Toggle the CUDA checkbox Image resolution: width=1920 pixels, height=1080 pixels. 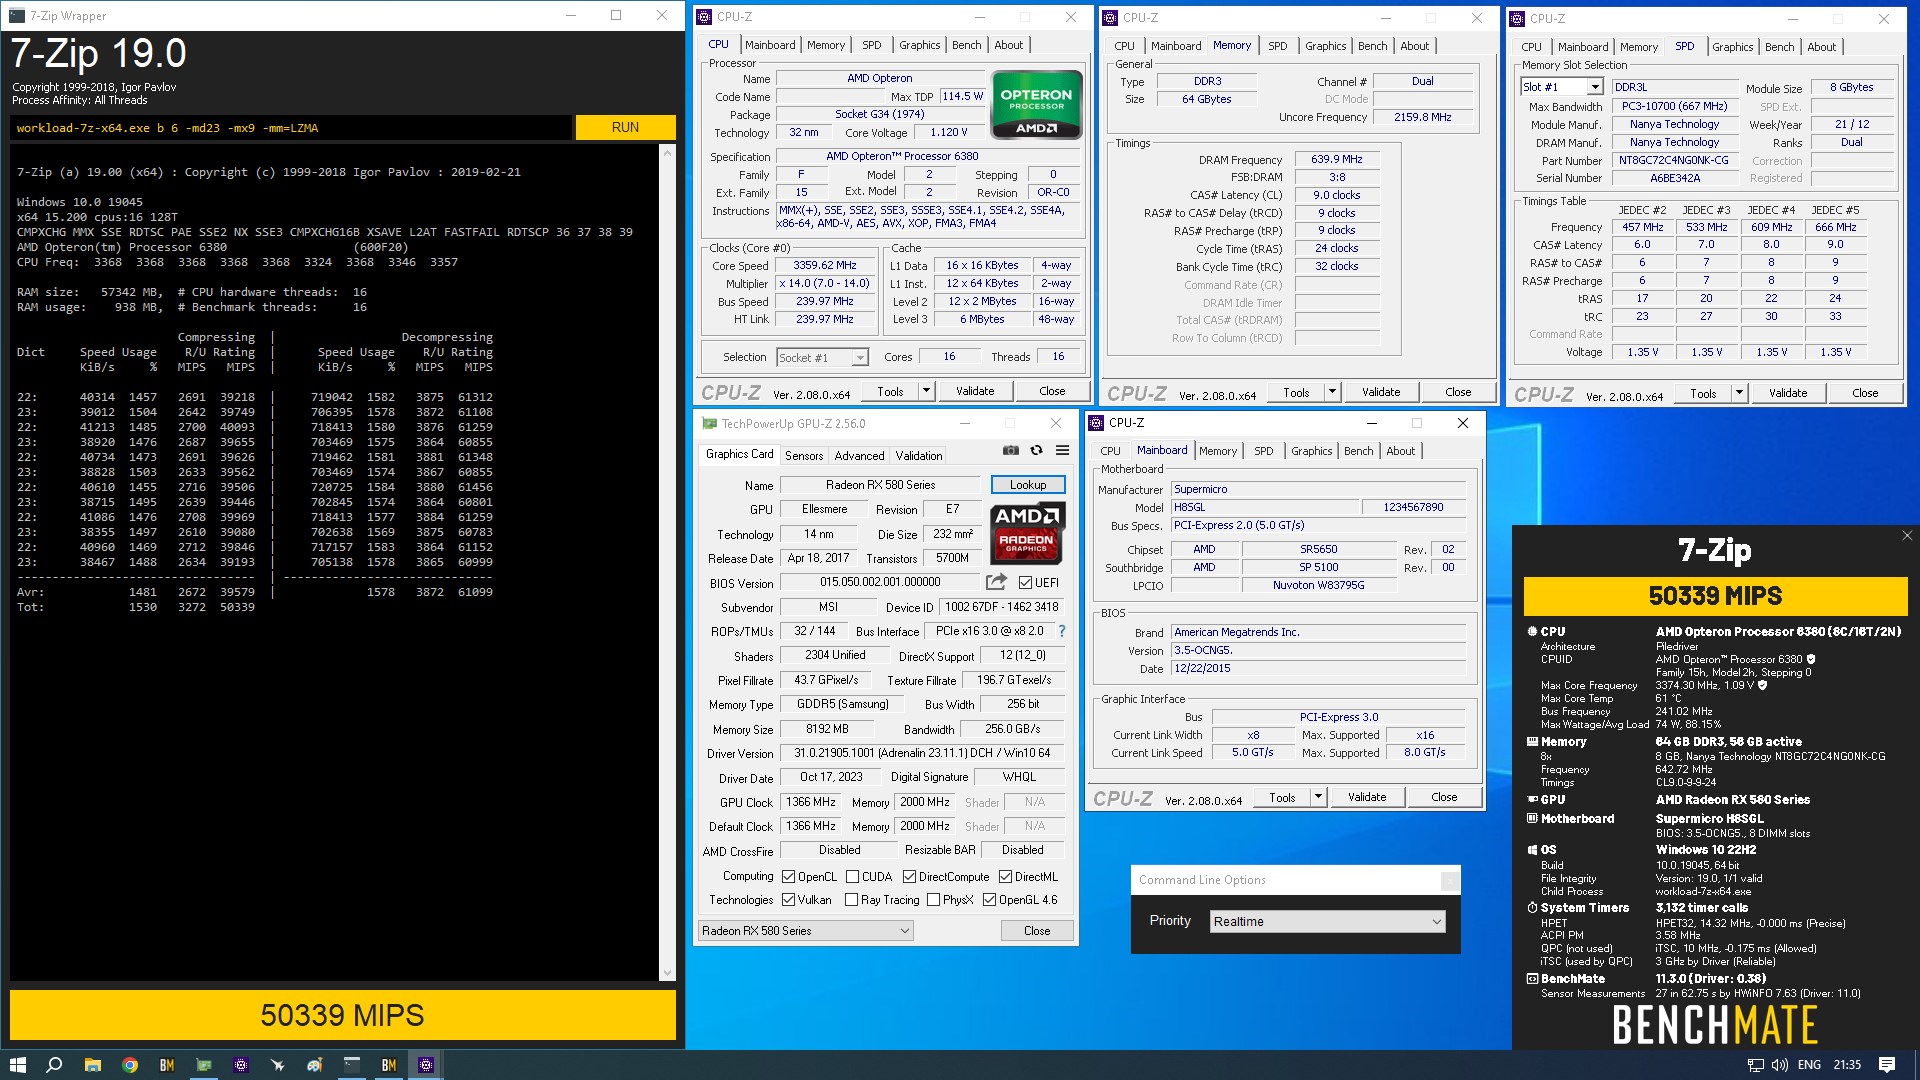click(x=852, y=877)
